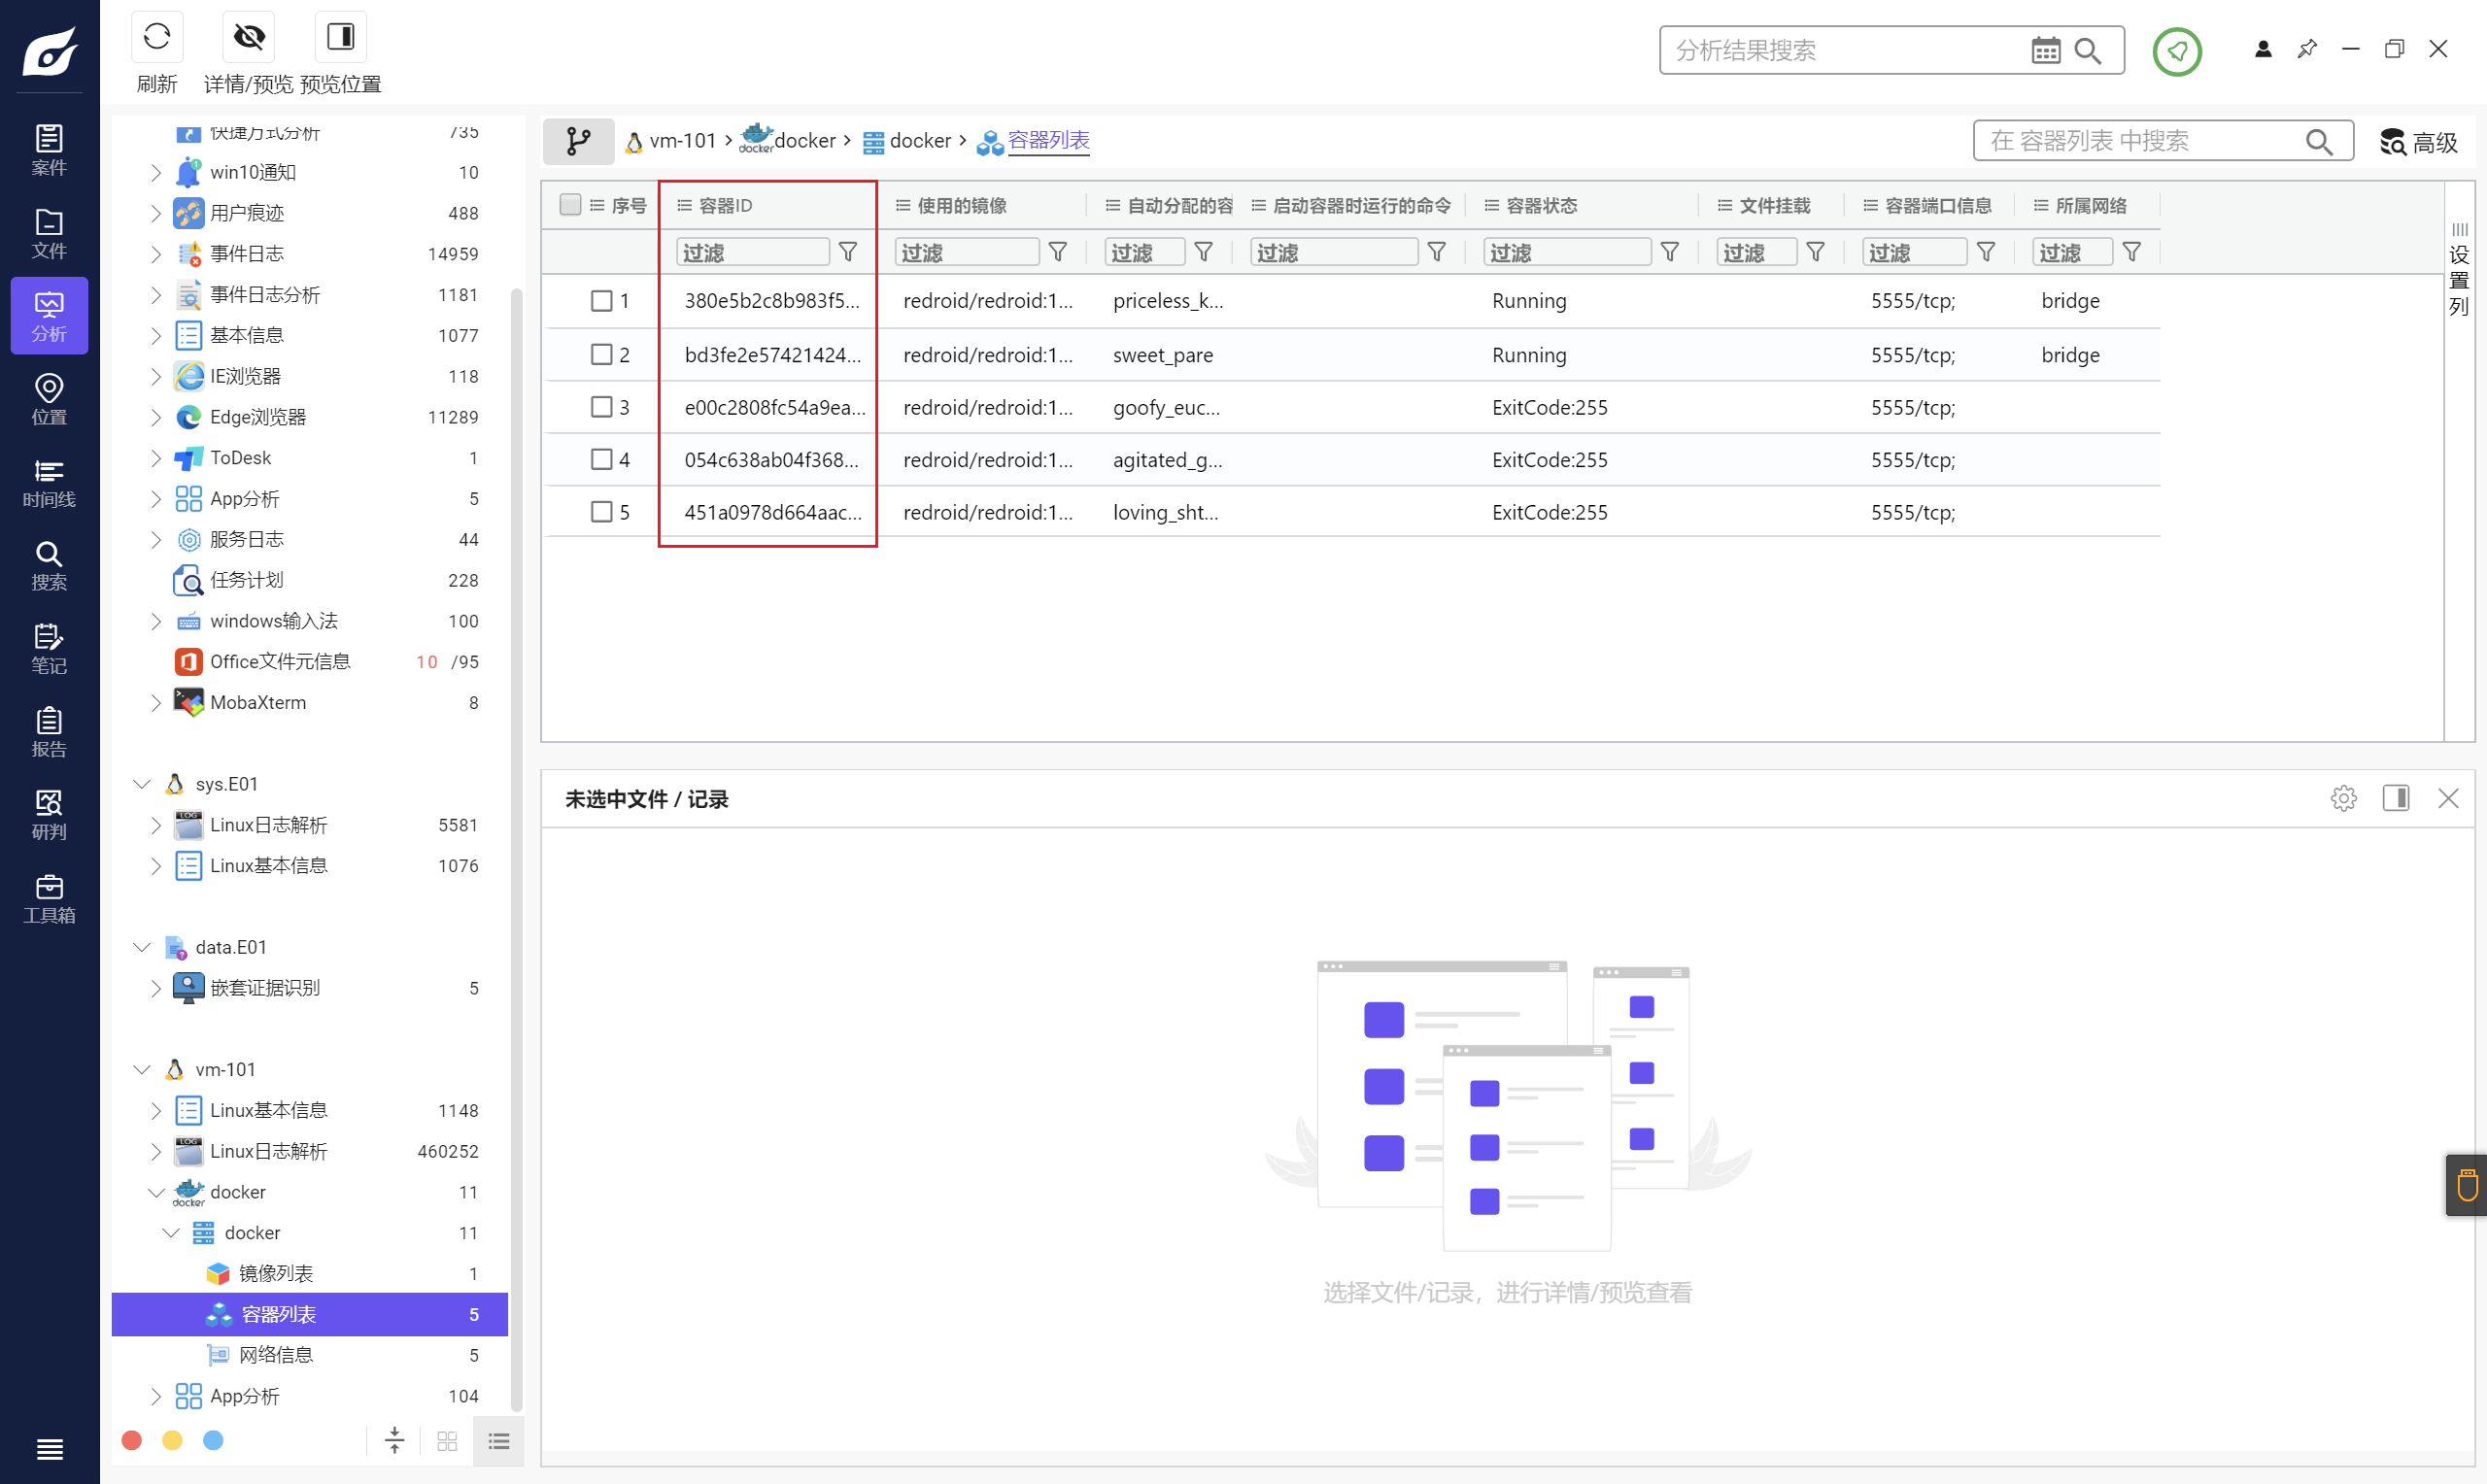Viewport: 2487px width, 1484px height.
Task: Click the 使用的镜像 column header
Action: (962, 205)
